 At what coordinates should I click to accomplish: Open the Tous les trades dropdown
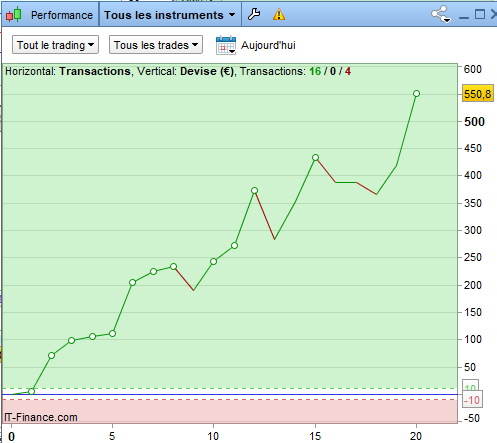coord(156,45)
